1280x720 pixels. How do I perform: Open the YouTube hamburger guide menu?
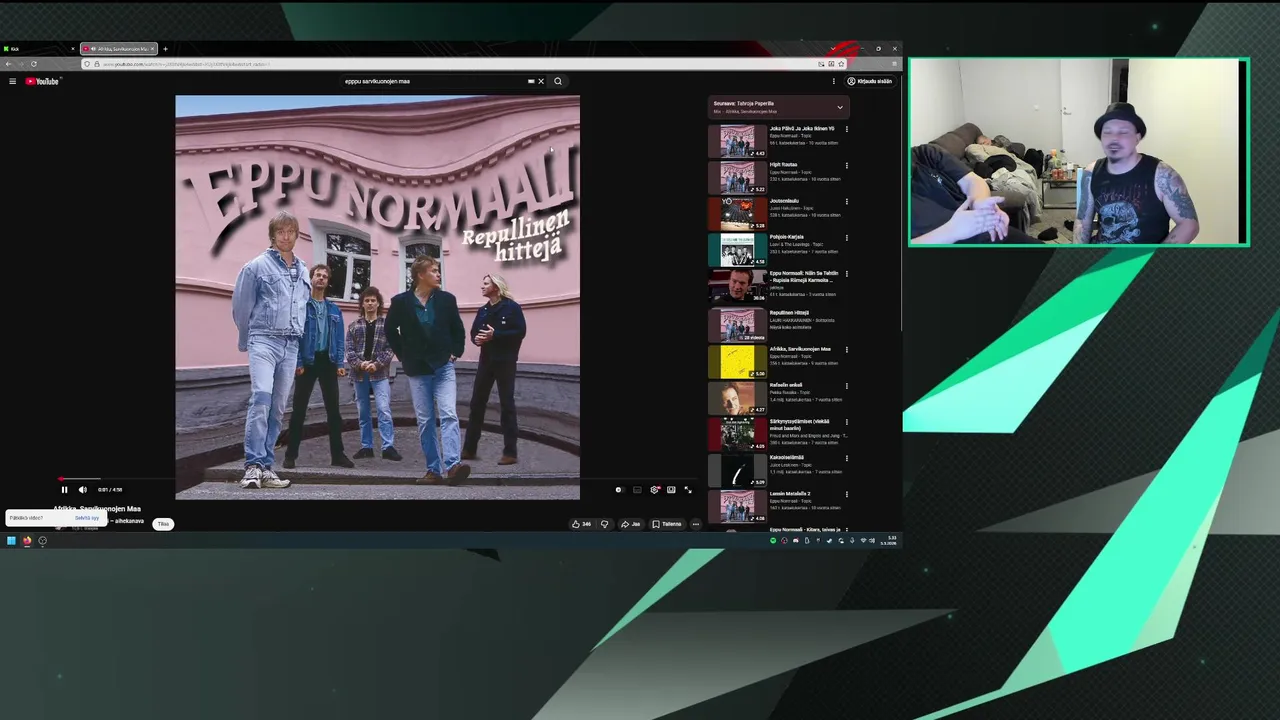[x=12, y=81]
